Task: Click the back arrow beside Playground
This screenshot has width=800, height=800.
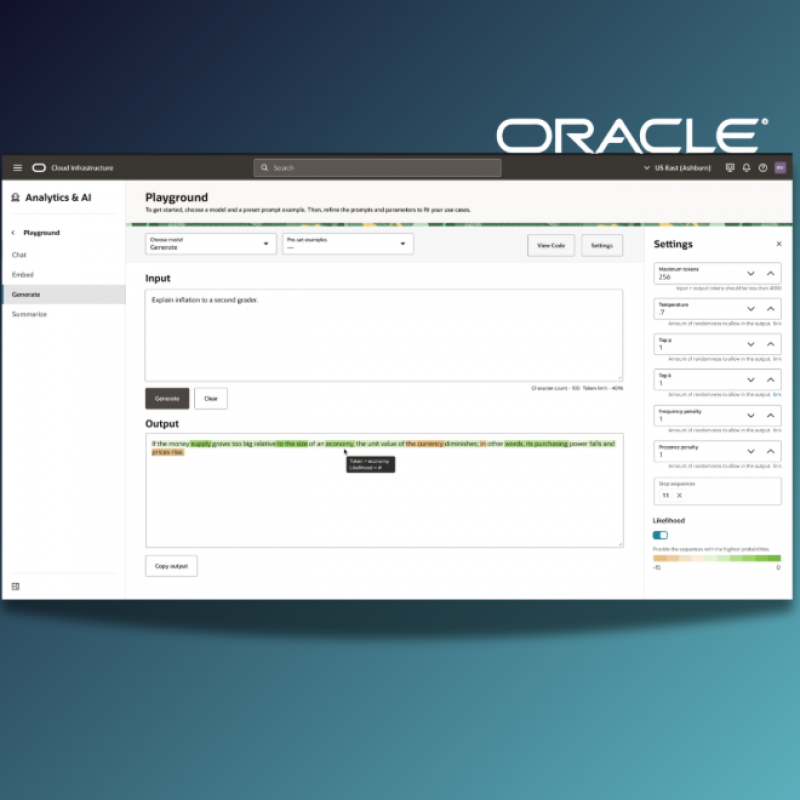Action: point(13,233)
